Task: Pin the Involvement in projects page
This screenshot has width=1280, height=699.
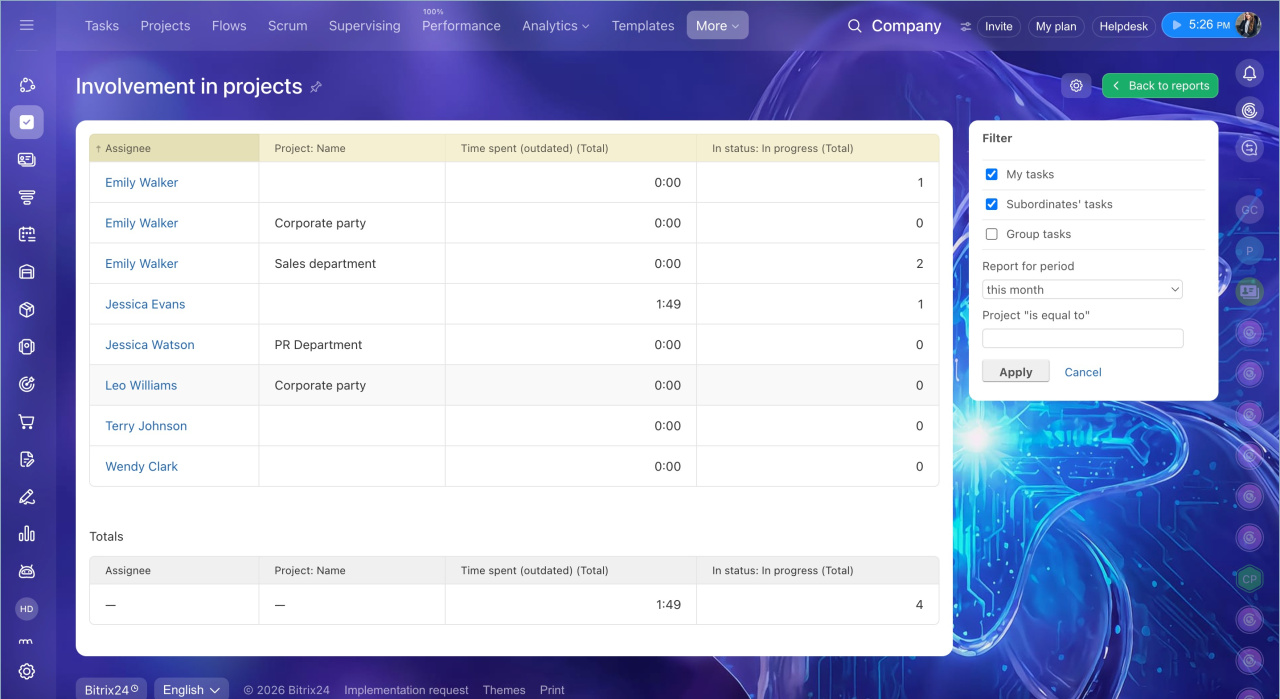Action: point(316,87)
